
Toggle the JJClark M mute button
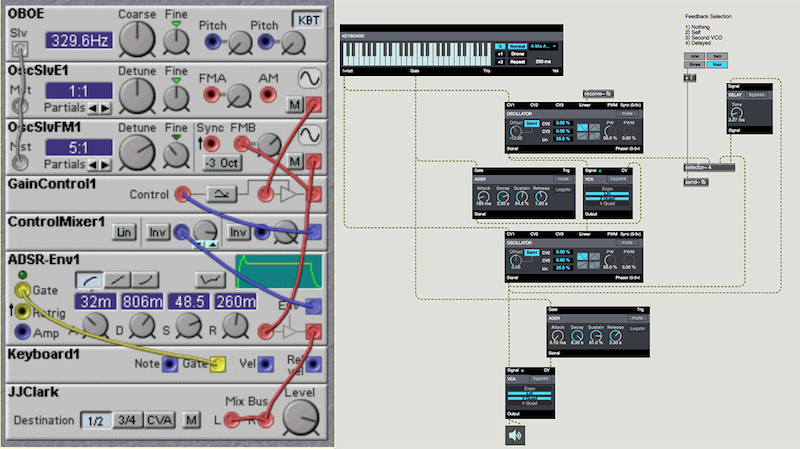click(x=191, y=420)
